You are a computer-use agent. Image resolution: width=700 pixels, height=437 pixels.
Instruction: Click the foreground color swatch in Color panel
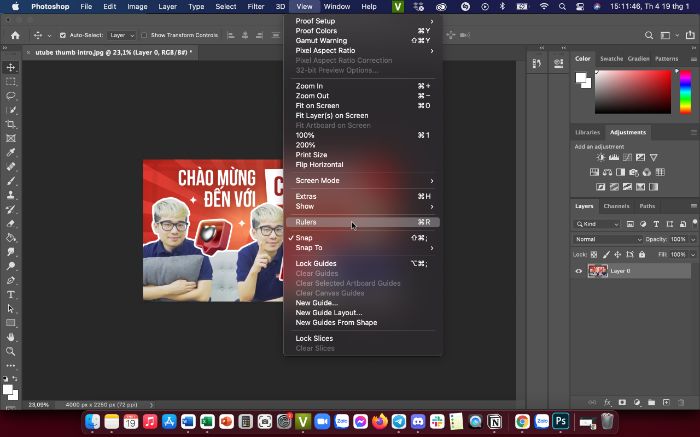(580, 78)
